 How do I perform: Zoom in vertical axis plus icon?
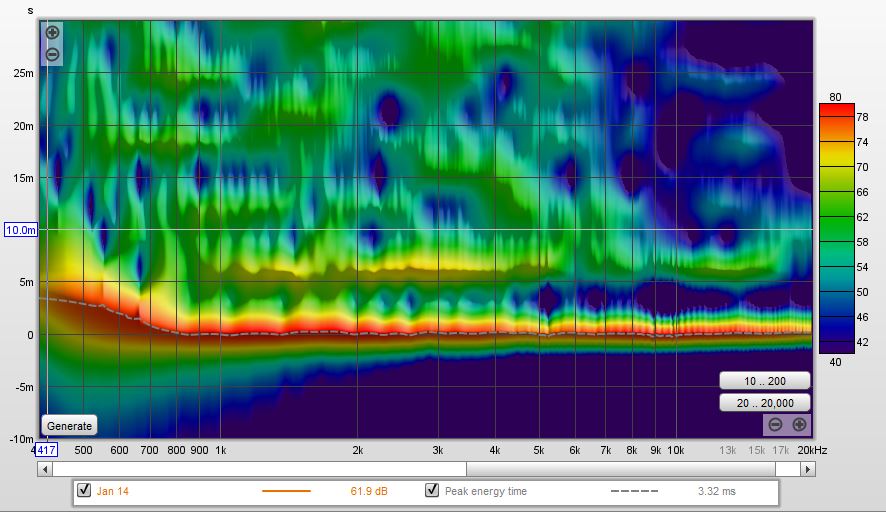click(x=52, y=32)
